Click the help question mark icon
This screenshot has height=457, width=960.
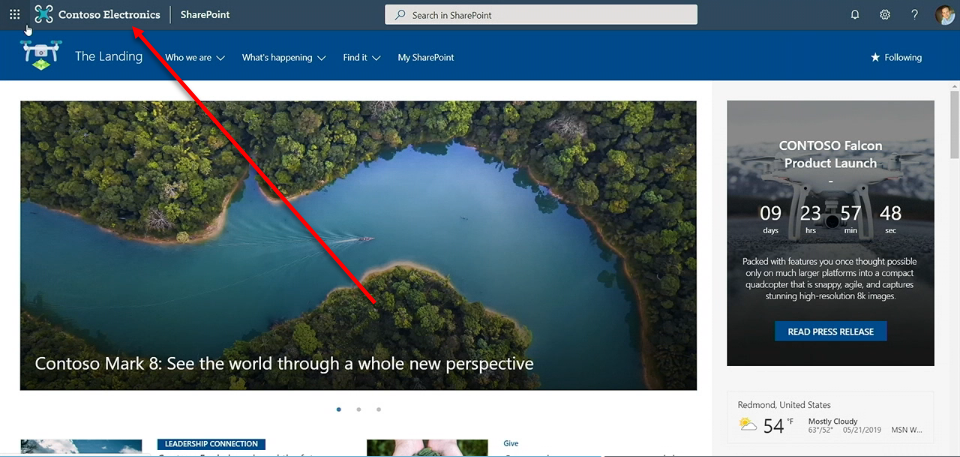tap(914, 15)
